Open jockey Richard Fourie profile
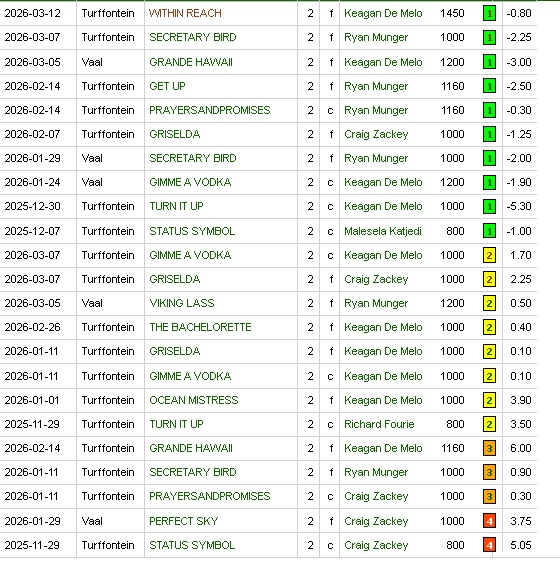 click(379, 424)
